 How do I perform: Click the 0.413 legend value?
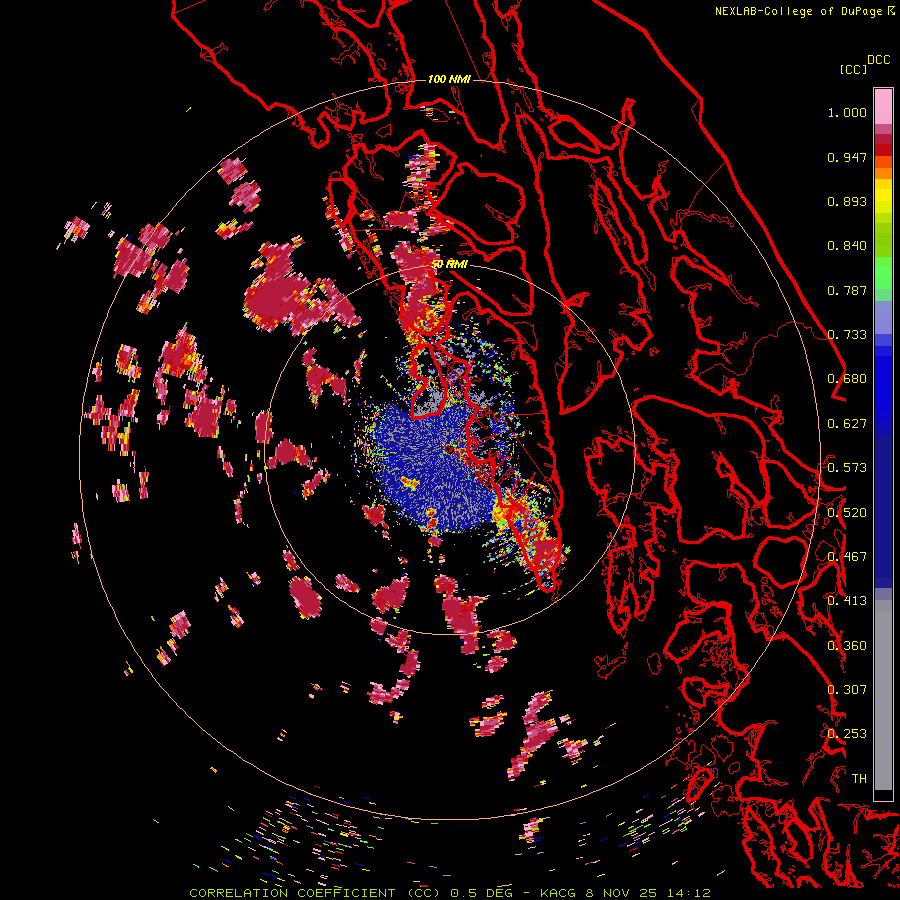[x=847, y=601]
